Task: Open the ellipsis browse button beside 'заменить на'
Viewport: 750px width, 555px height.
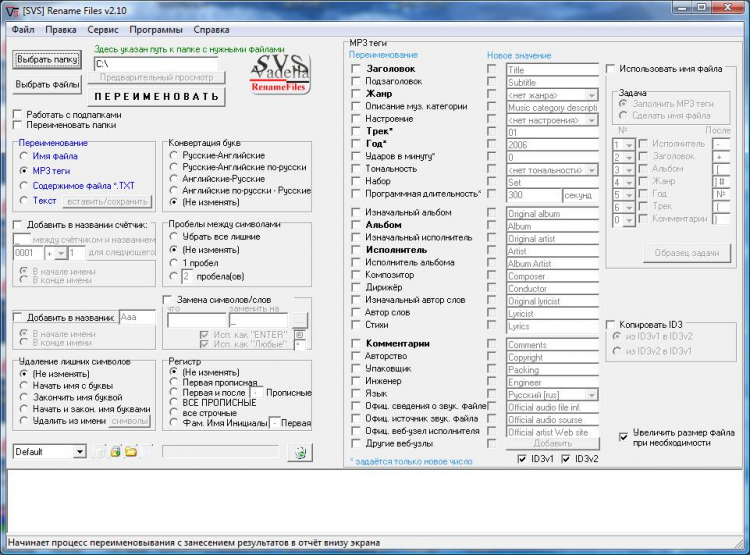Action: [x=300, y=319]
